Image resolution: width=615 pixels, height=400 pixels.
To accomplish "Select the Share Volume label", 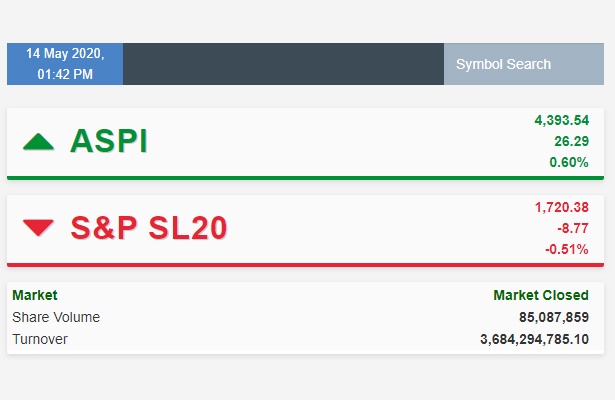I will [56, 317].
